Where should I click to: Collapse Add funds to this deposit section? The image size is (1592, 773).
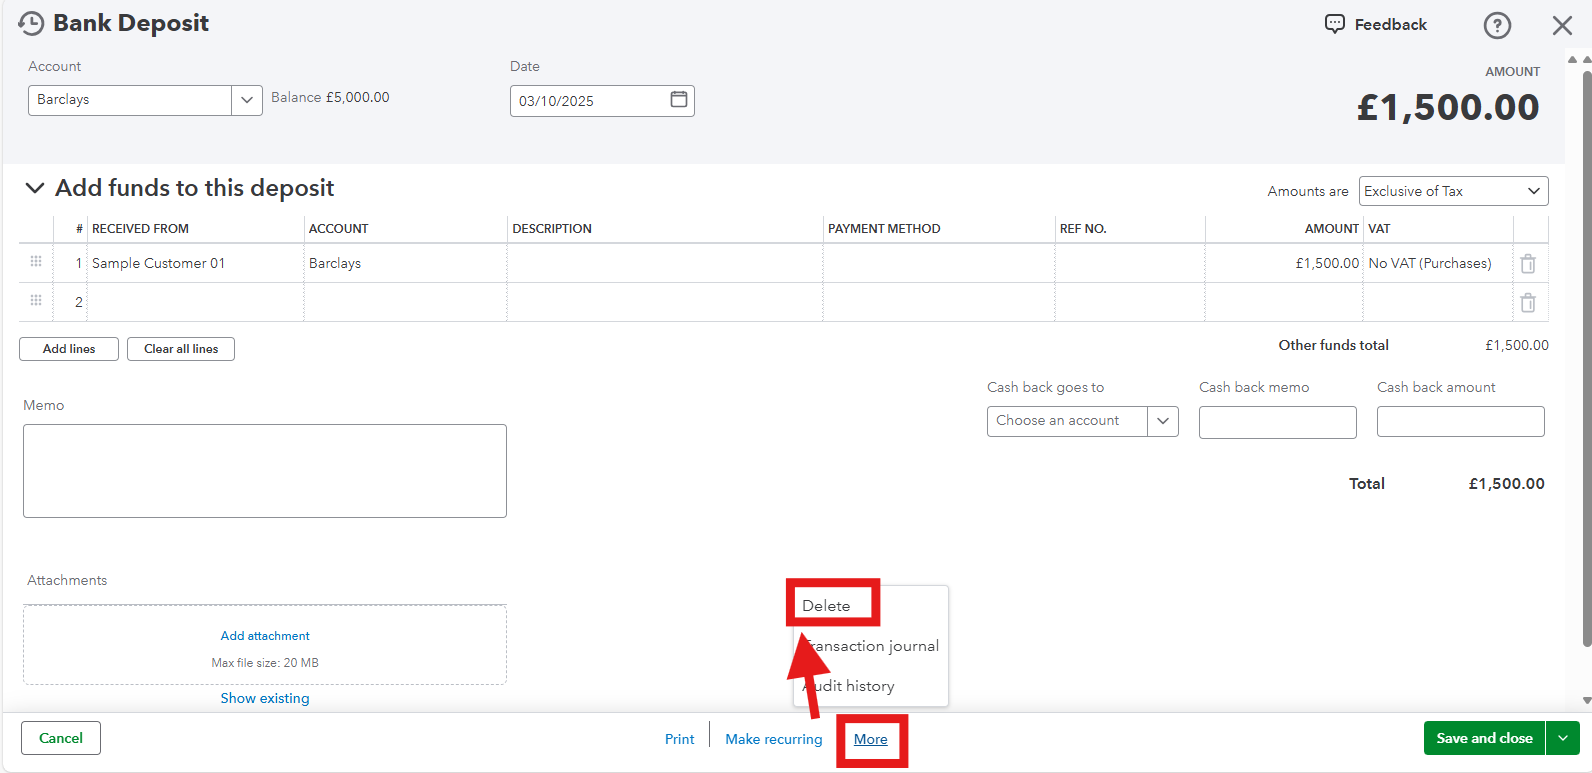35,188
